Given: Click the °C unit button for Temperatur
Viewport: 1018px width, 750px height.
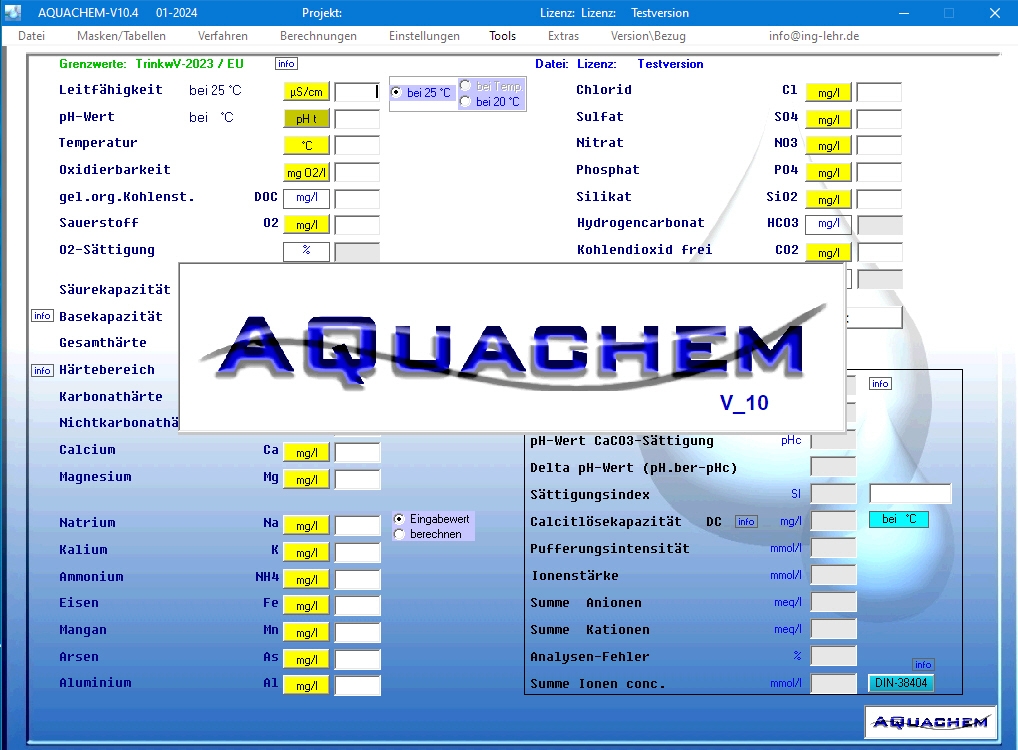Looking at the screenshot, I should pyautogui.click(x=306, y=145).
